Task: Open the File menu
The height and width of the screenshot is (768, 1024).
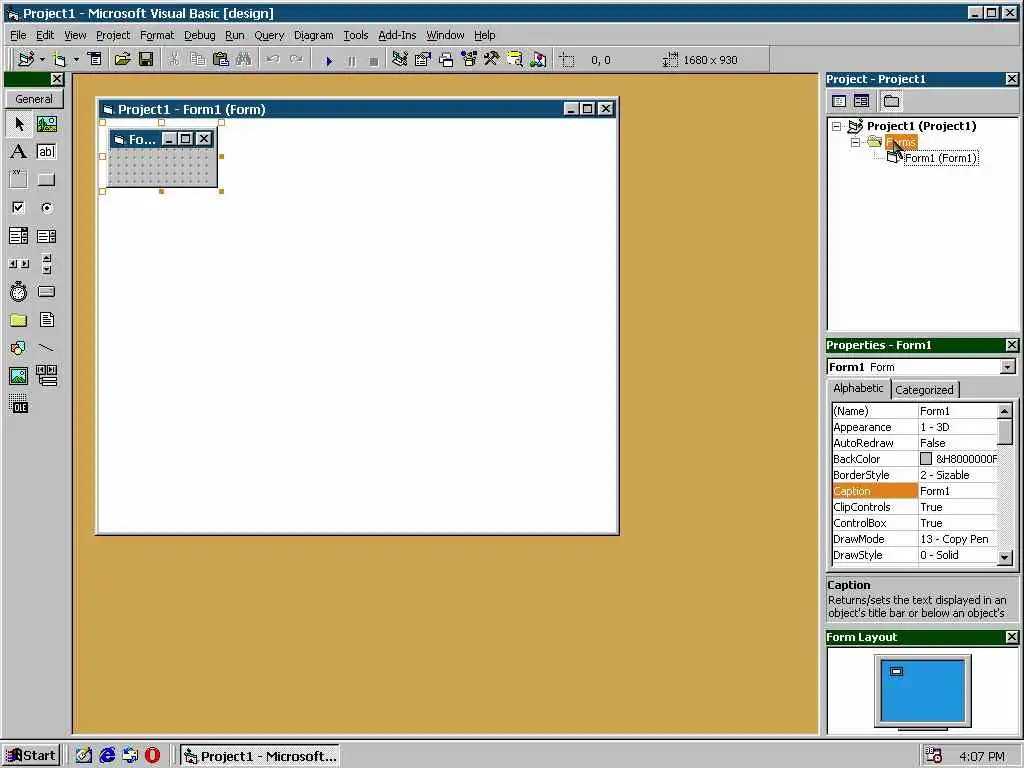Action: coord(18,35)
